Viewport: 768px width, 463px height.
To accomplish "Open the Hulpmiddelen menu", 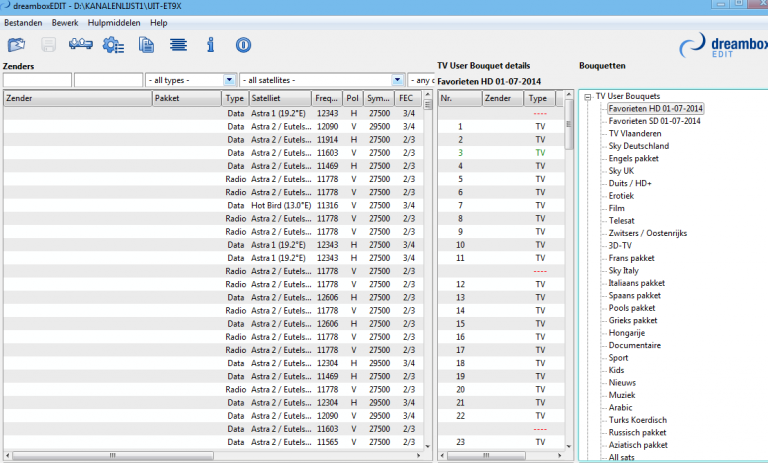I will pos(115,22).
